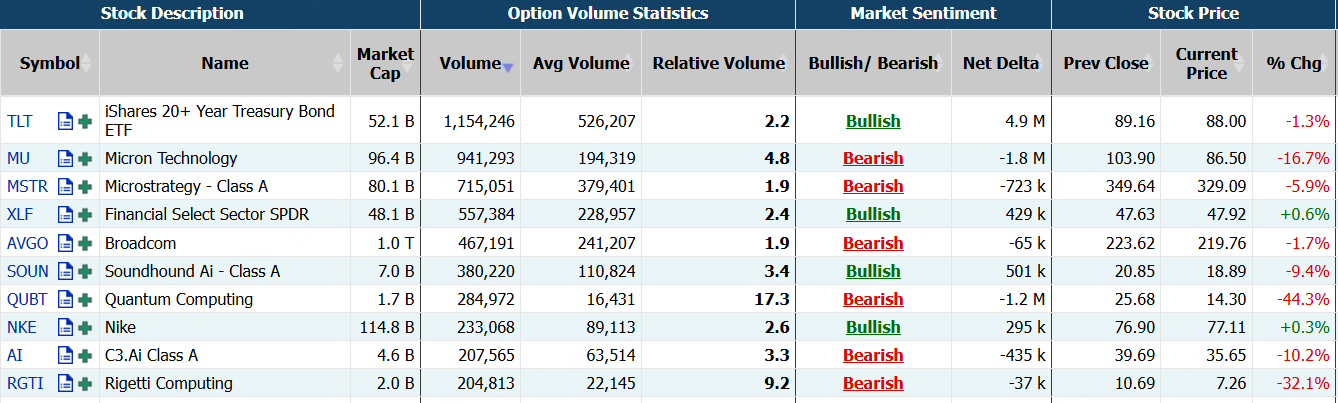This screenshot has width=1338, height=403.
Task: Click the Bearish link for QUBT
Action: [x=873, y=299]
